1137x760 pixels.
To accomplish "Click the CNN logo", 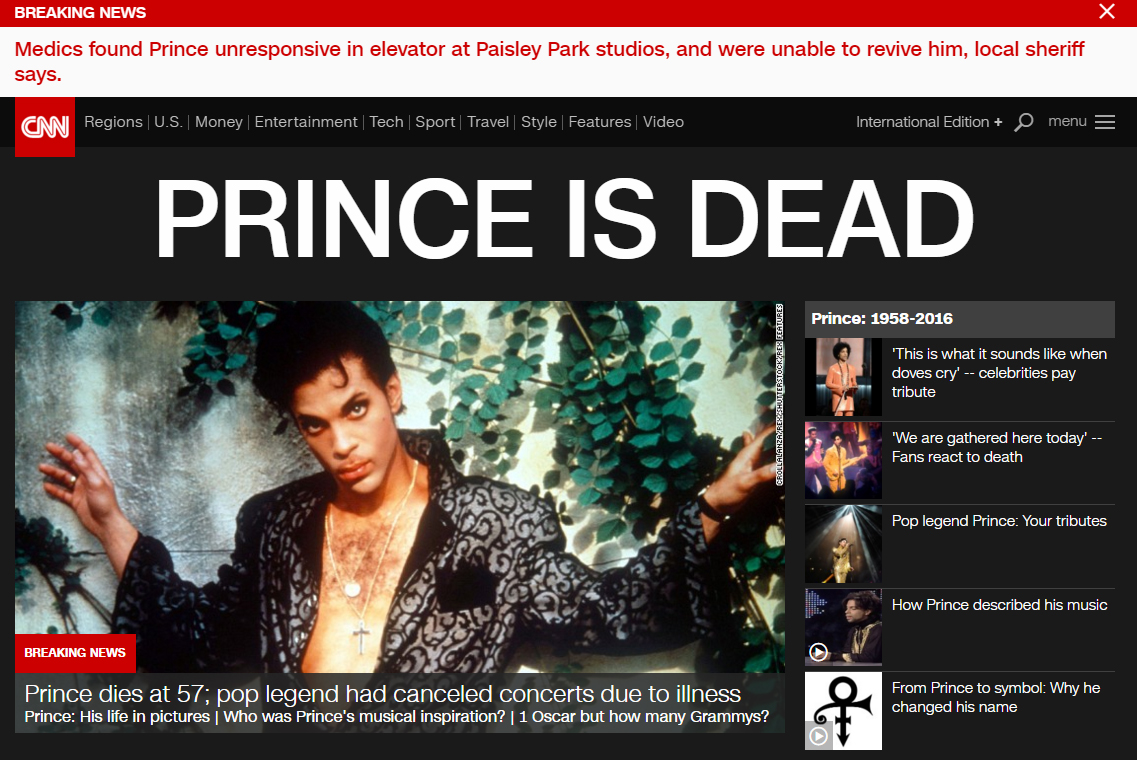I will (x=45, y=127).
